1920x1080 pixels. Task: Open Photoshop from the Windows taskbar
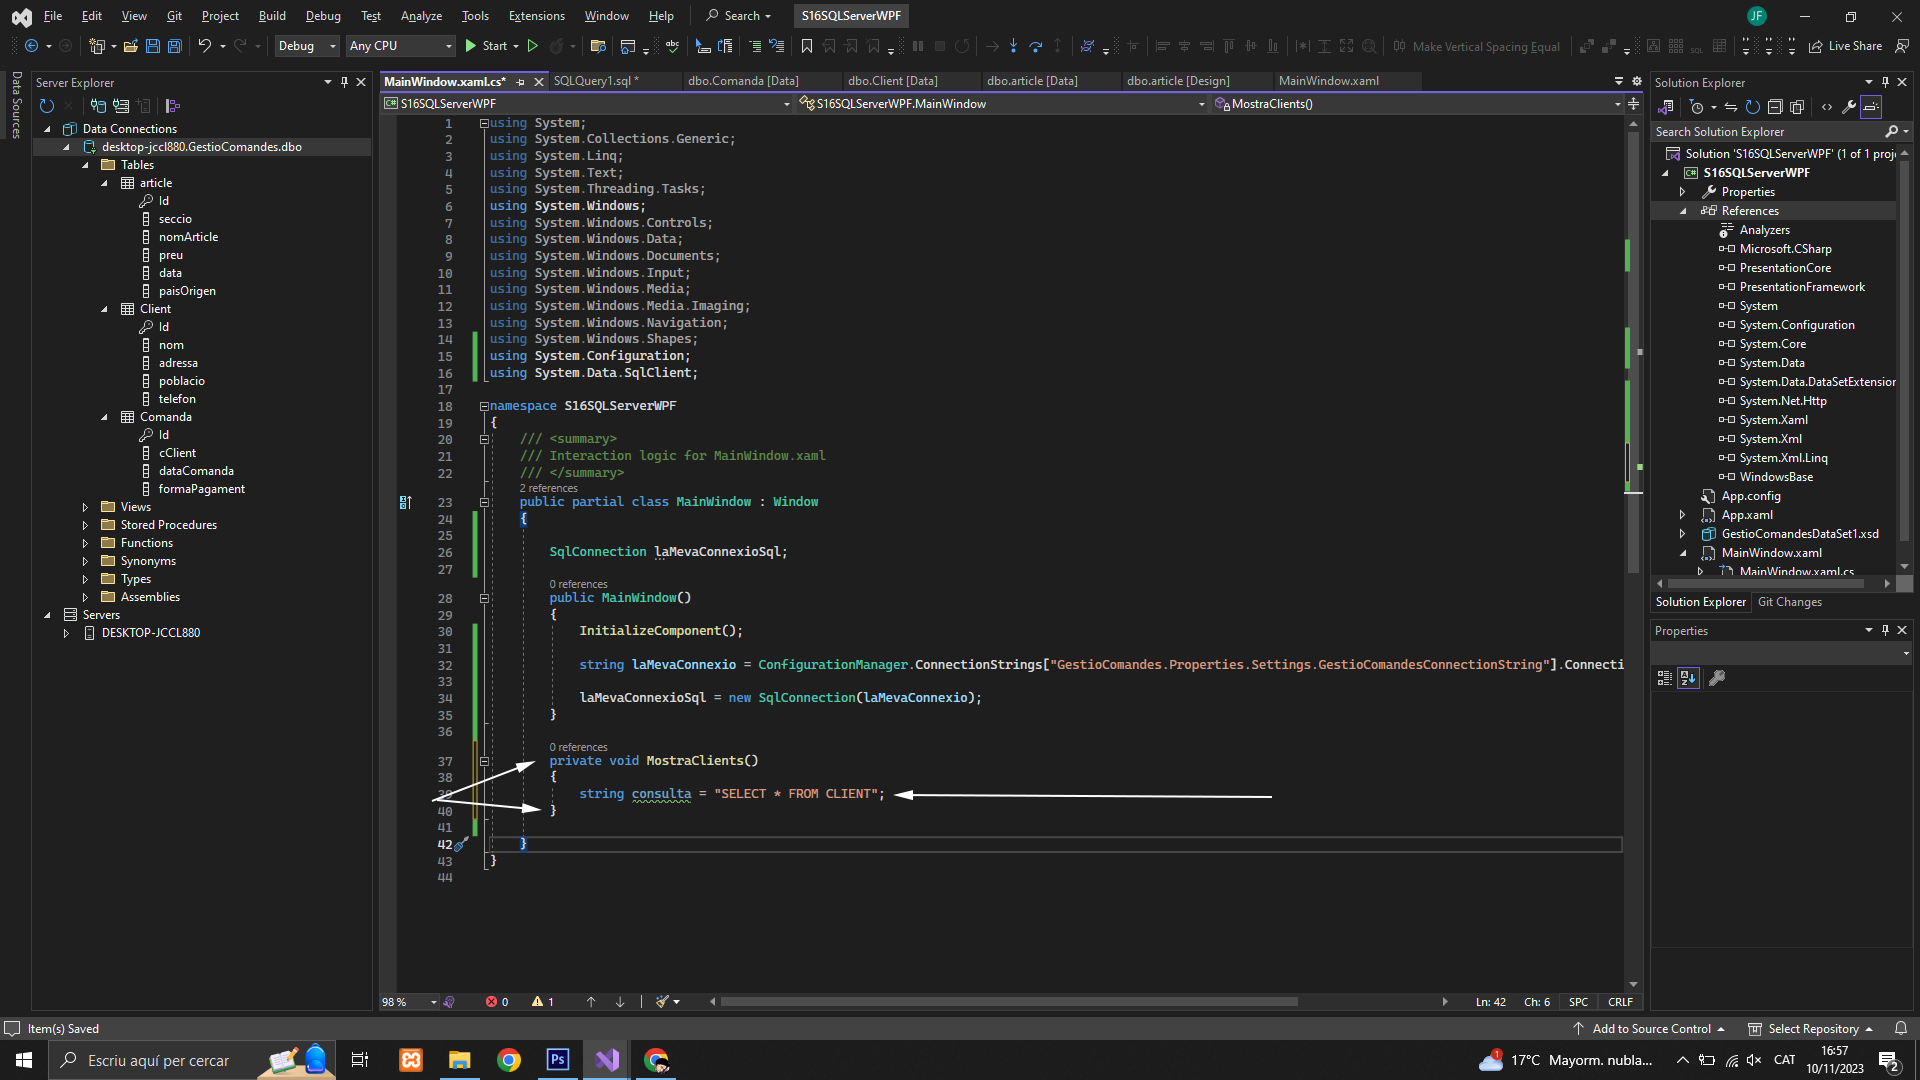pos(558,1060)
